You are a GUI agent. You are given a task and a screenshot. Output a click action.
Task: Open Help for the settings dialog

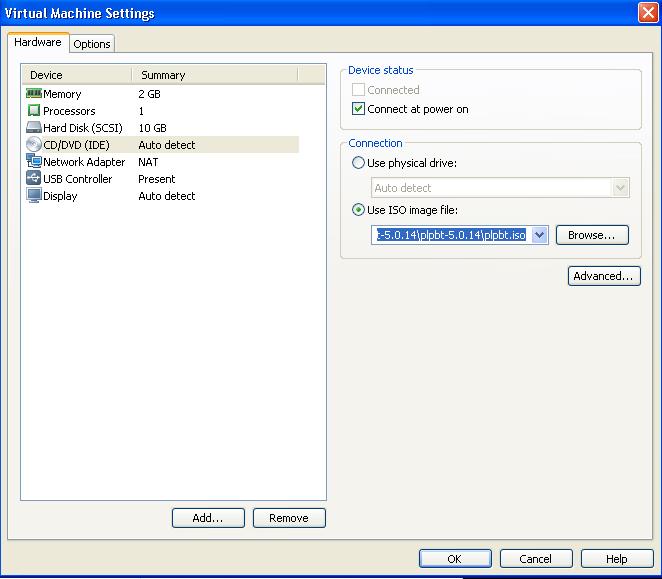pyautogui.click(x=617, y=559)
